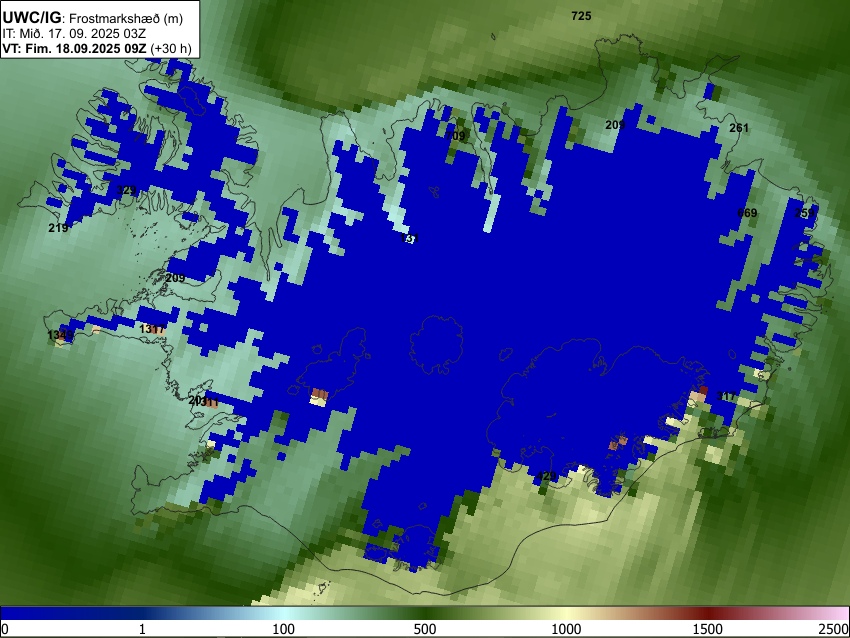Screen dimensions: 850x638
Task: Select the map value 261
Action: coord(739,128)
